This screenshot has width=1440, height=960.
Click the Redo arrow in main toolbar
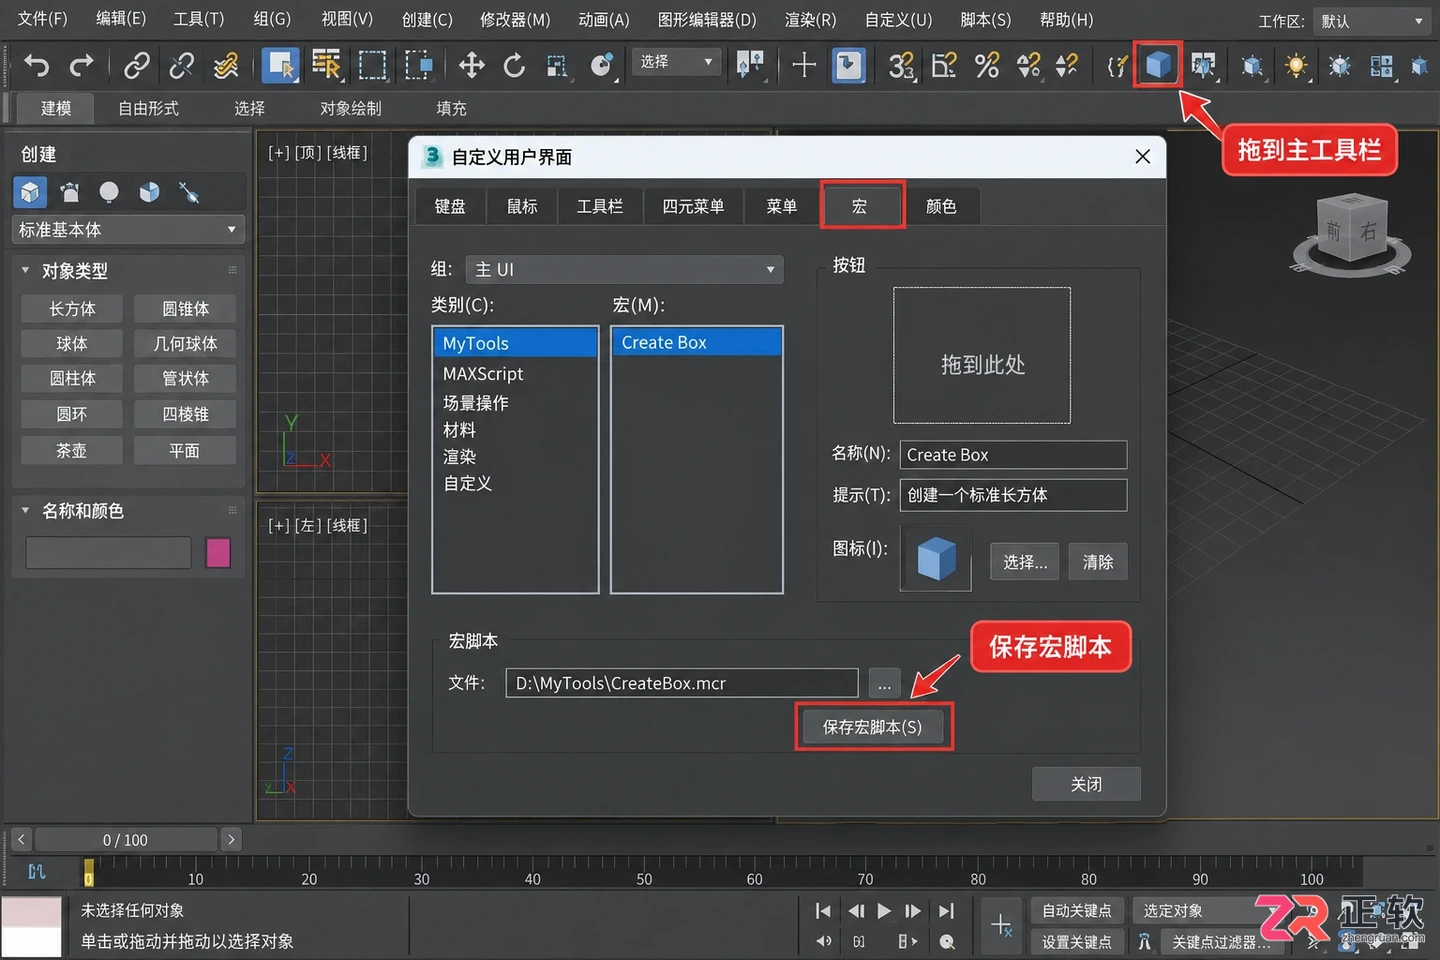(x=81, y=66)
